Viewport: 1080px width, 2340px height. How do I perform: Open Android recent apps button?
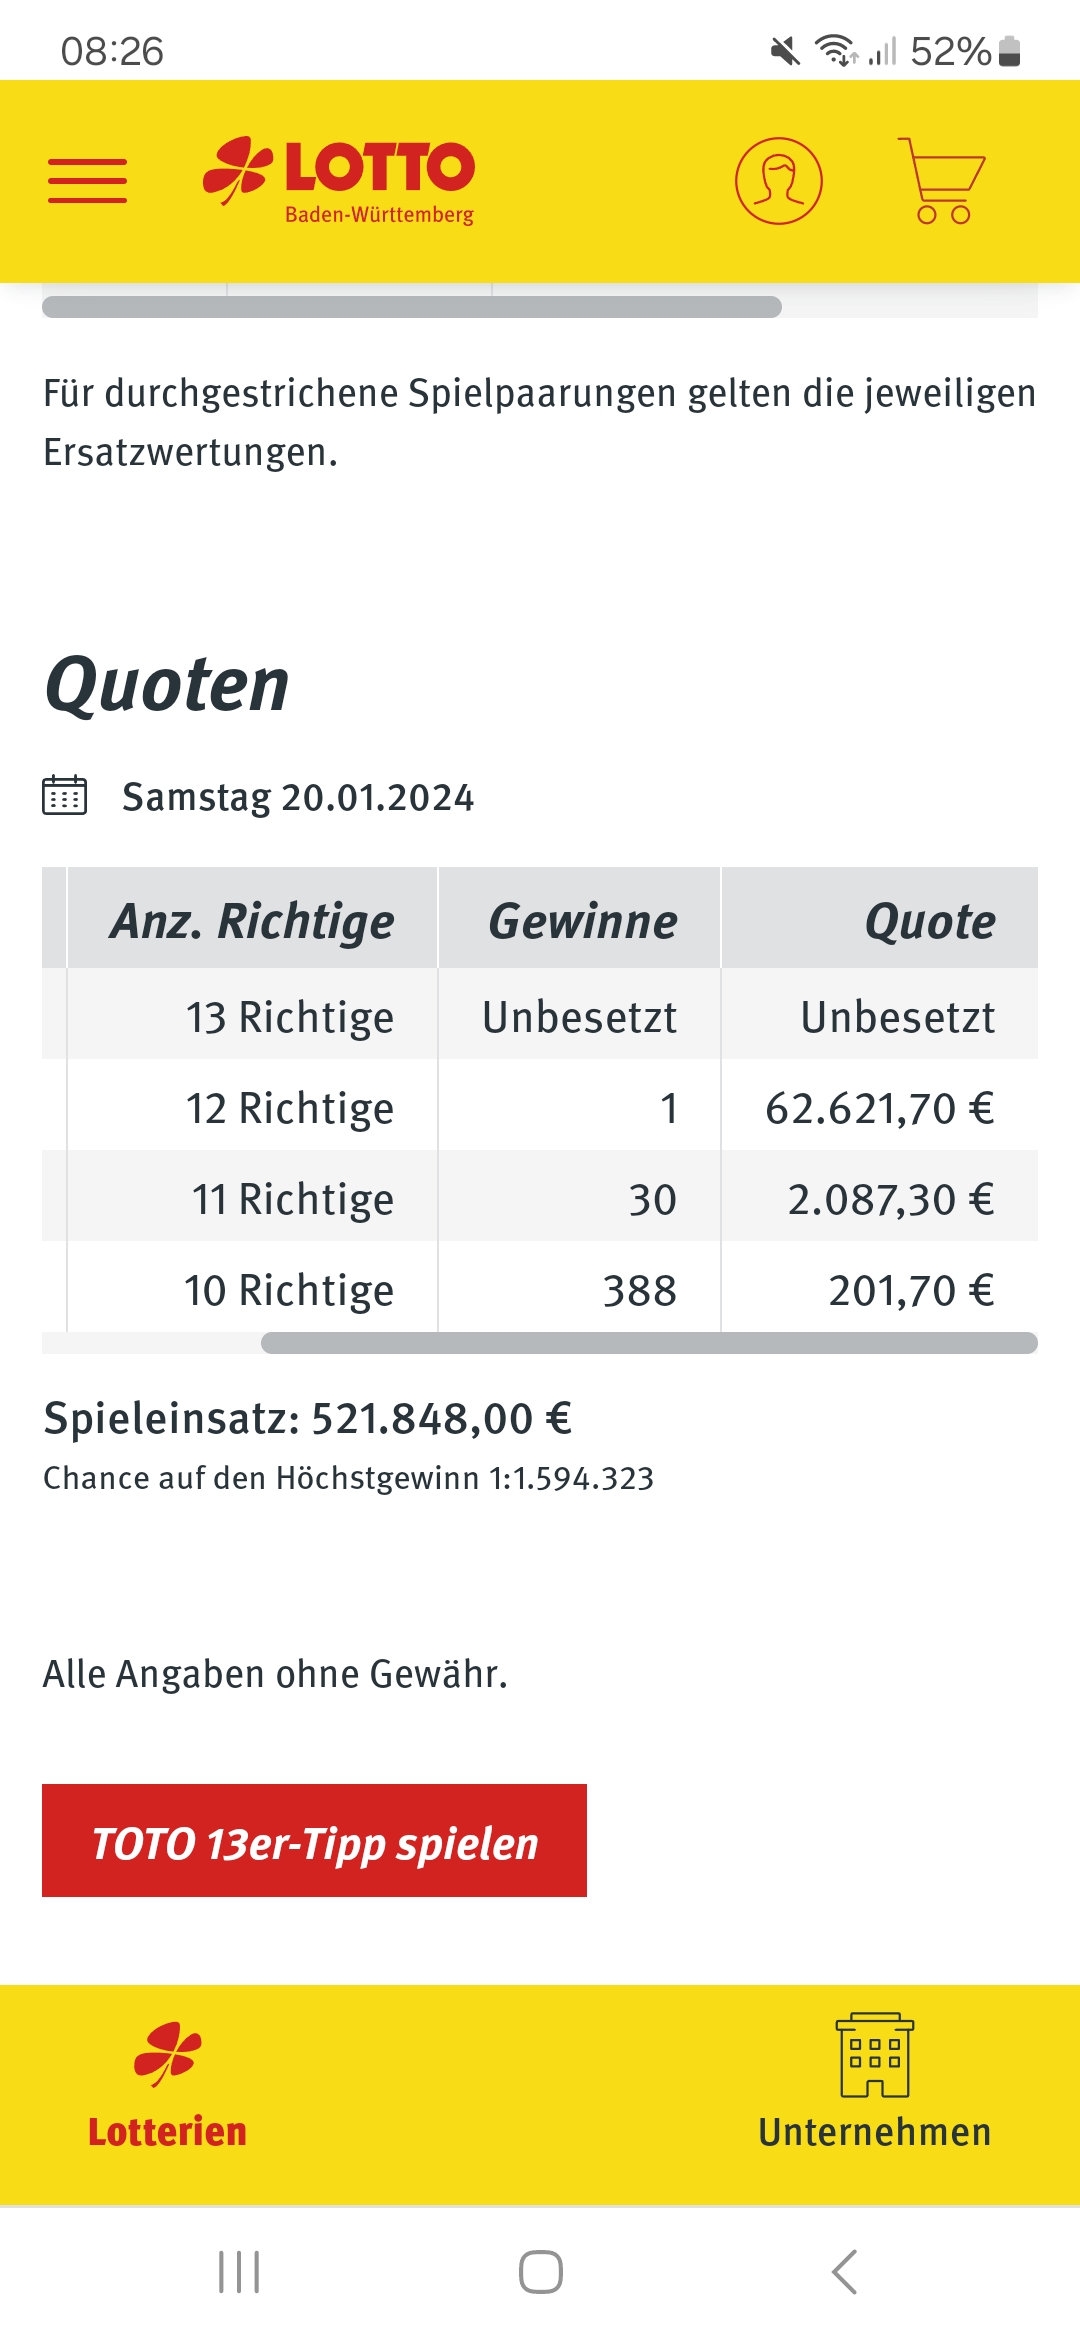[239, 2272]
